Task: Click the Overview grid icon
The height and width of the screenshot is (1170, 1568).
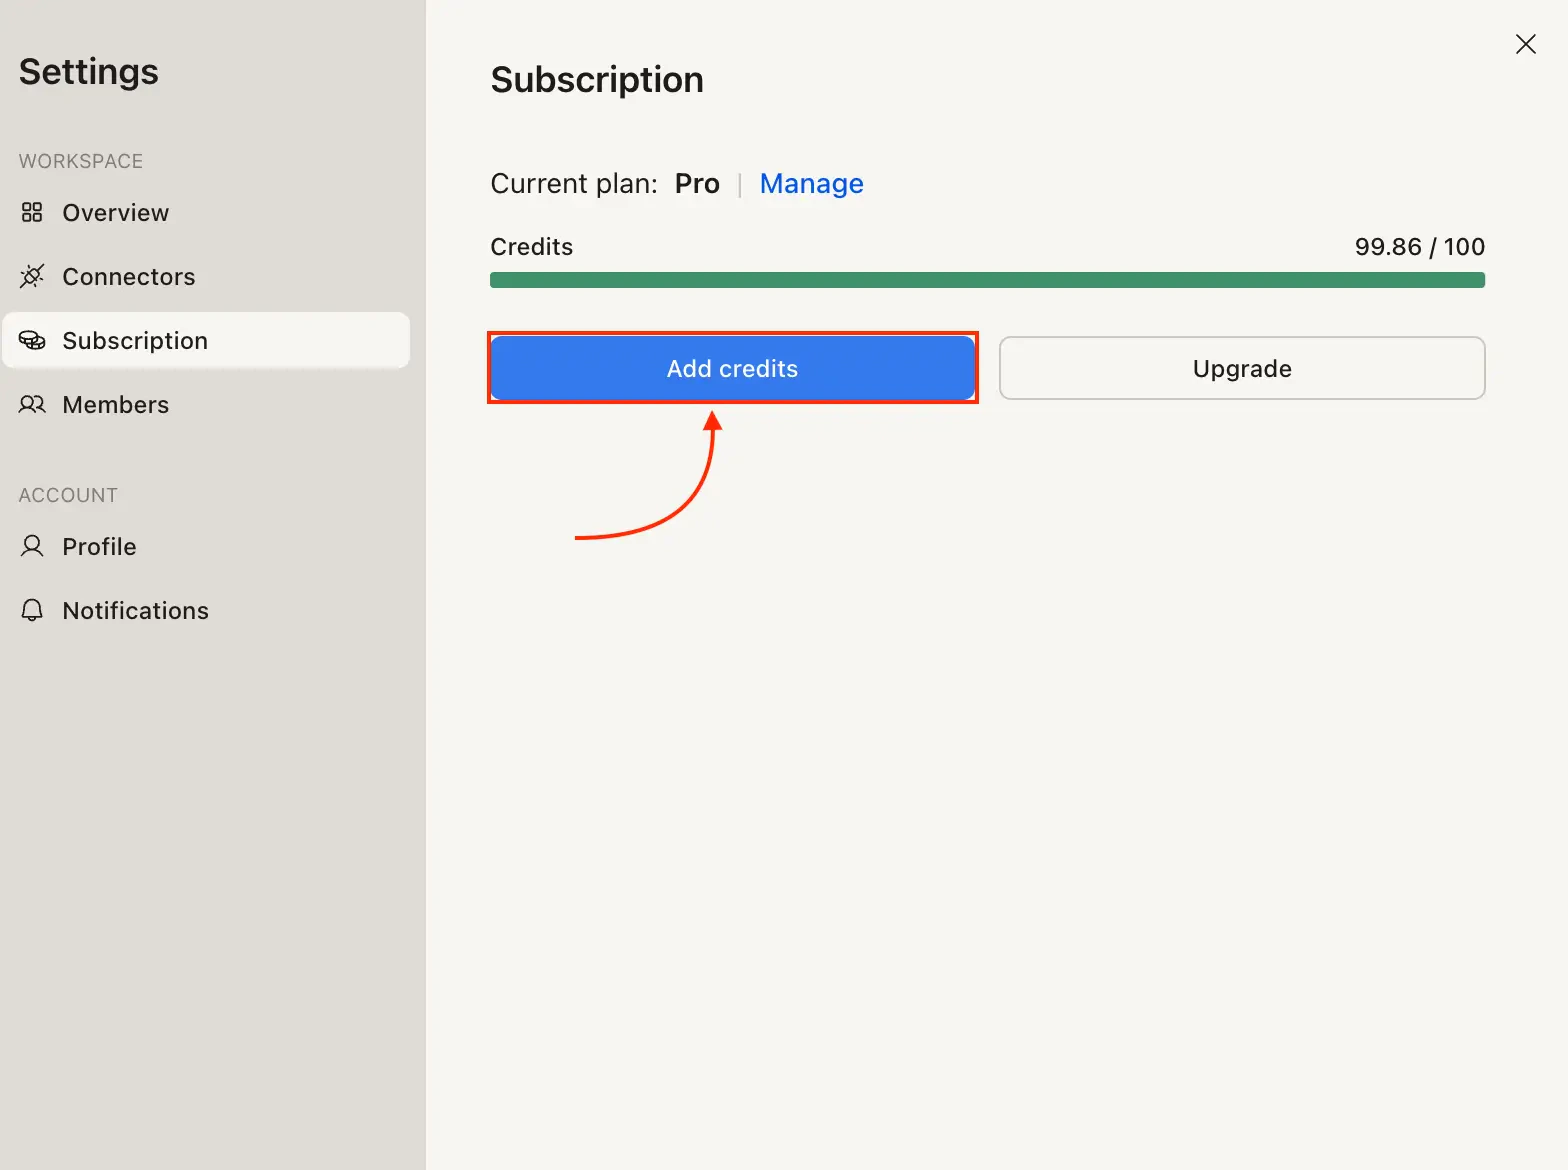Action: 32,212
